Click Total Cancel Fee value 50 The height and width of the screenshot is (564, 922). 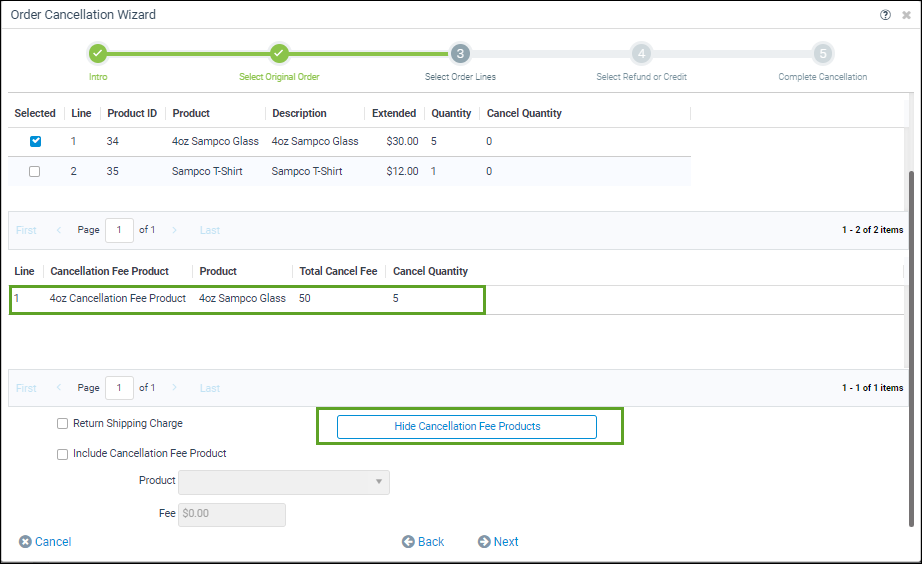coord(305,298)
